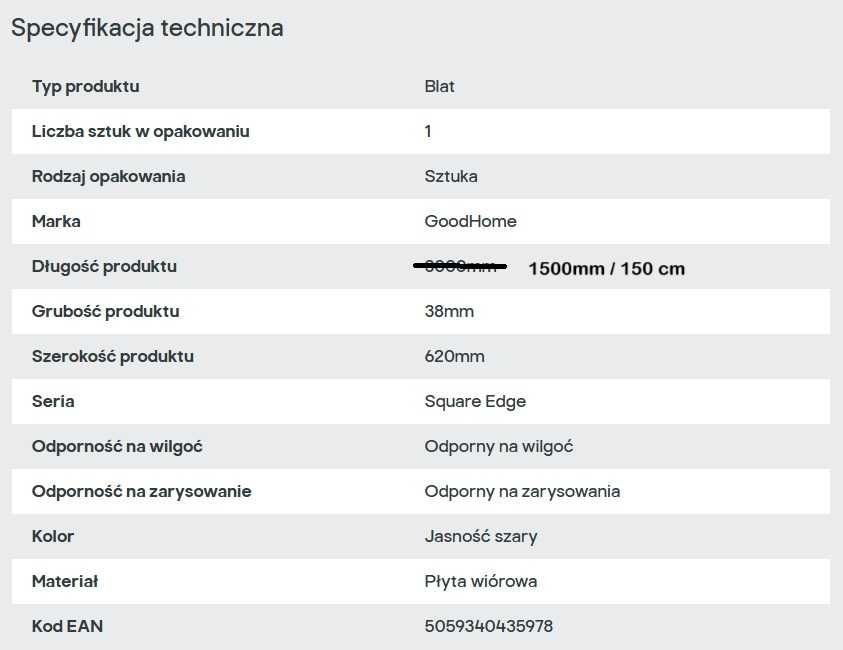The height and width of the screenshot is (650, 843).
Task: Select the Sztuka value
Action: click(451, 176)
